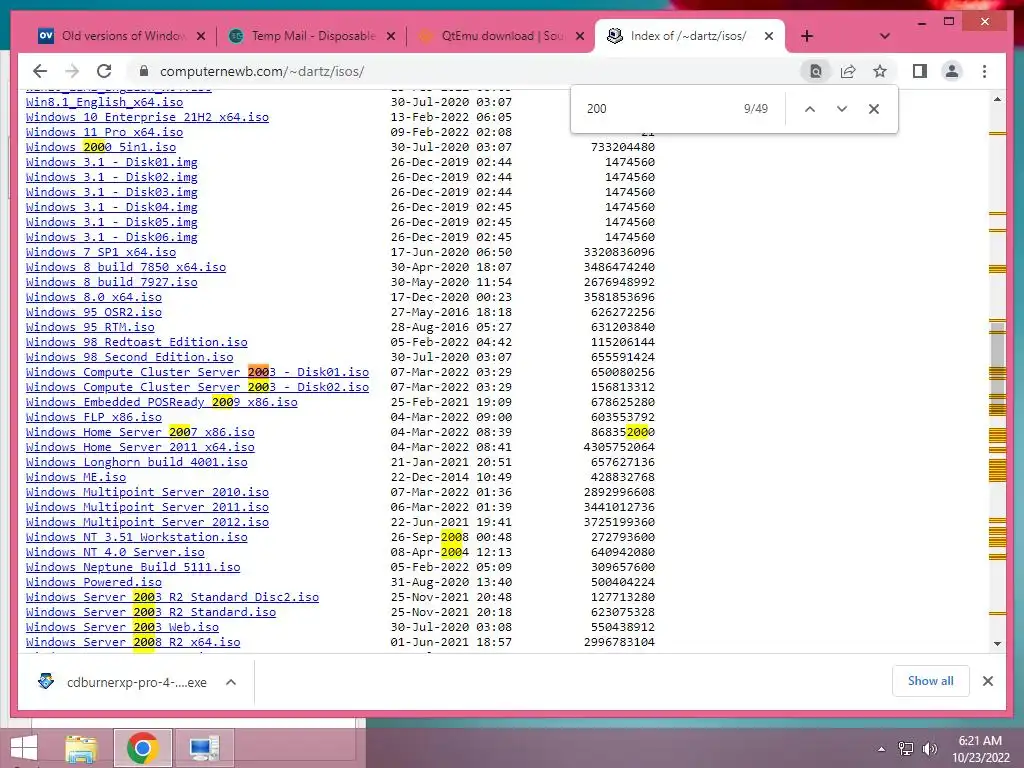
Task: Open Windows ME.iso link
Action: (x=76, y=477)
